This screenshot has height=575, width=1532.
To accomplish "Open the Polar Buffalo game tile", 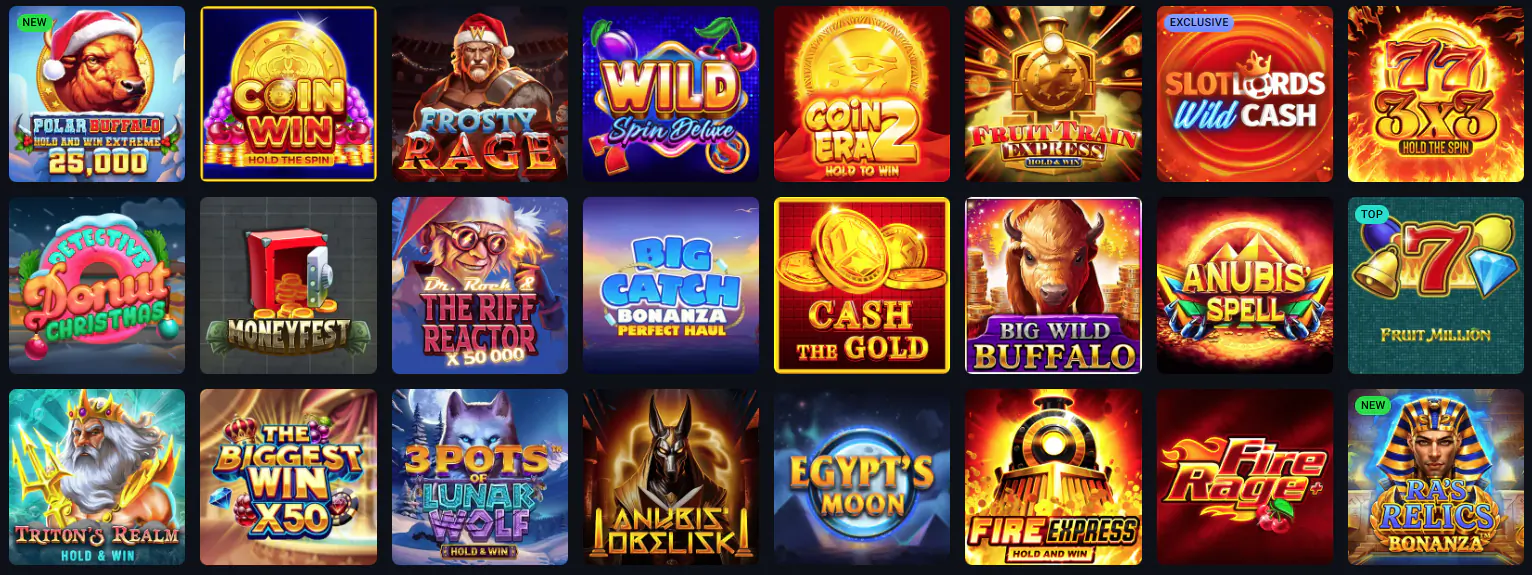I will pos(97,94).
